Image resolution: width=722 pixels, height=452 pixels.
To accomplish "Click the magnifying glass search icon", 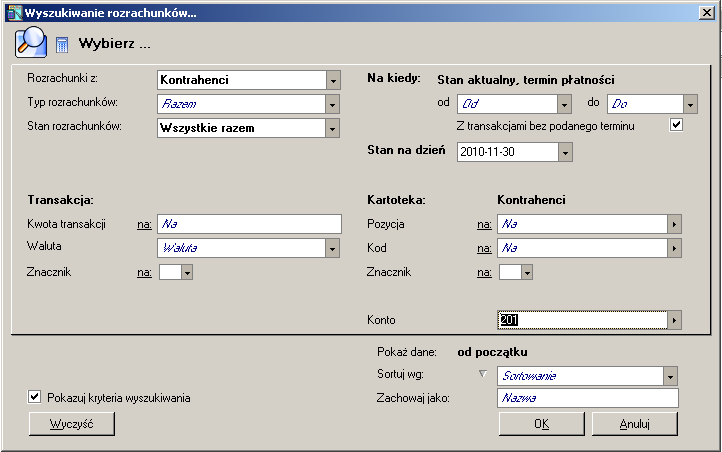I will point(32,43).
